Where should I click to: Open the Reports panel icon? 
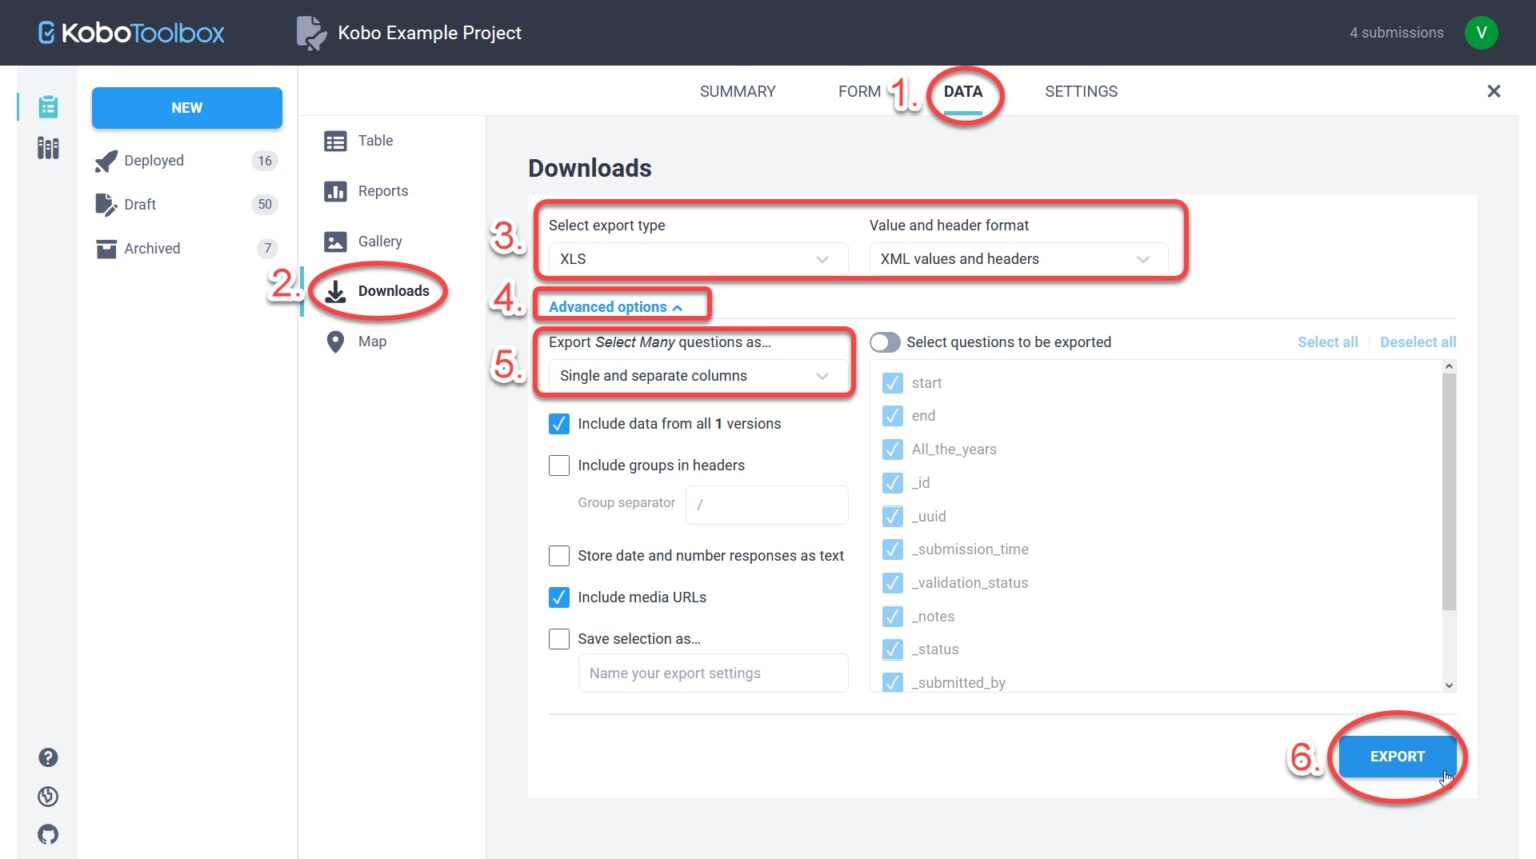pos(336,191)
